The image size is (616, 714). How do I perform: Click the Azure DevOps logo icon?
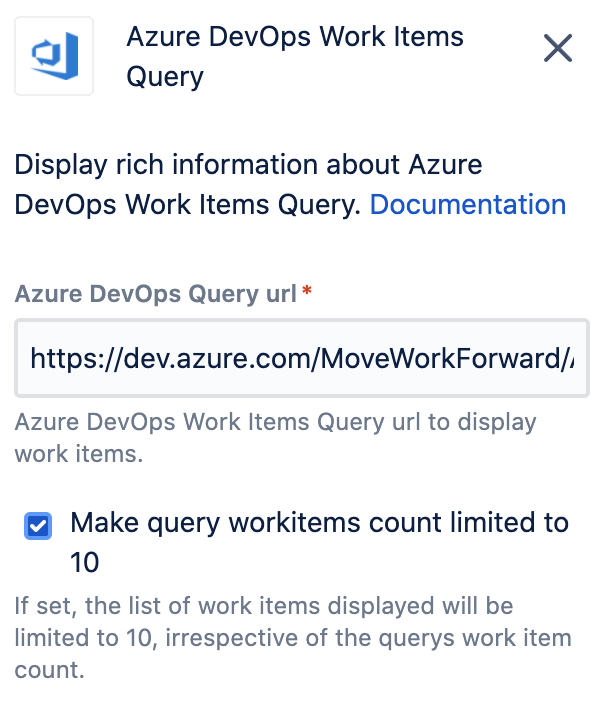[54, 56]
